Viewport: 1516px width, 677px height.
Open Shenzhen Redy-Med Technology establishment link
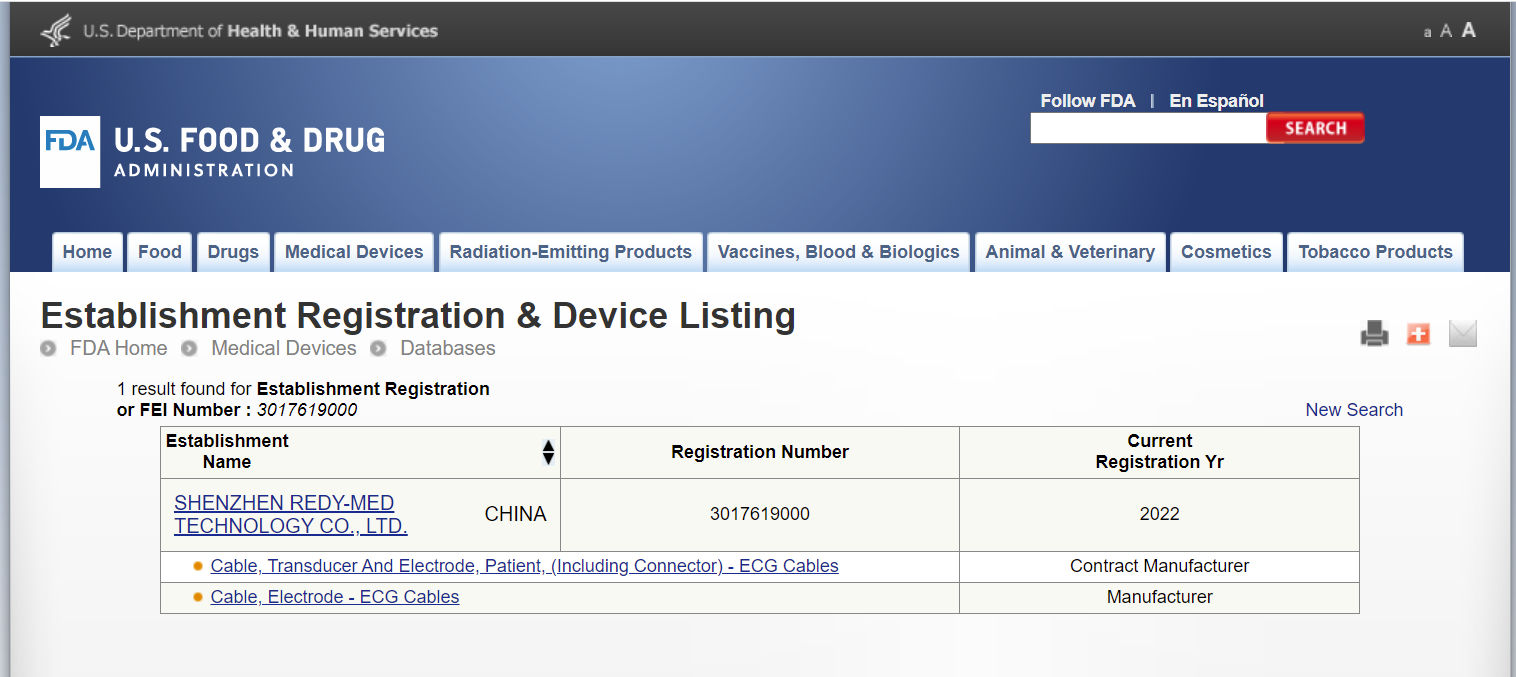[290, 514]
